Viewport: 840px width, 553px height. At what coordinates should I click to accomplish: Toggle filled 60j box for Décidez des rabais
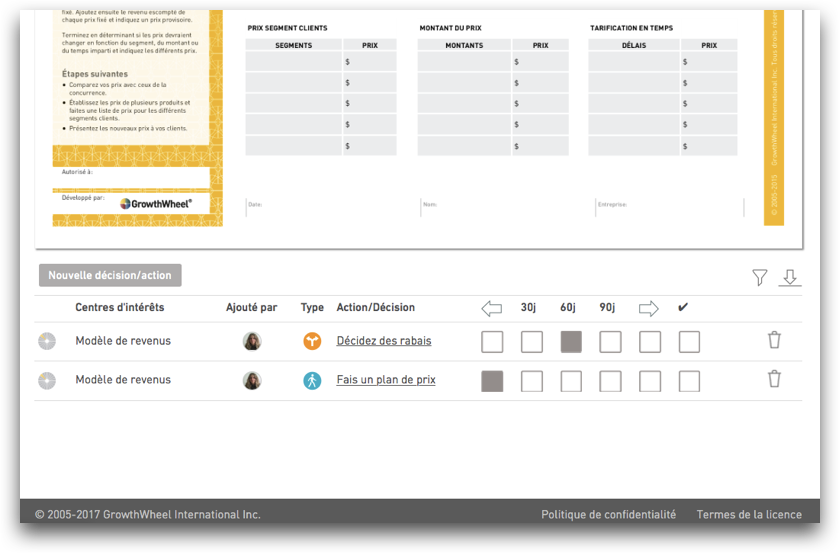coord(571,342)
